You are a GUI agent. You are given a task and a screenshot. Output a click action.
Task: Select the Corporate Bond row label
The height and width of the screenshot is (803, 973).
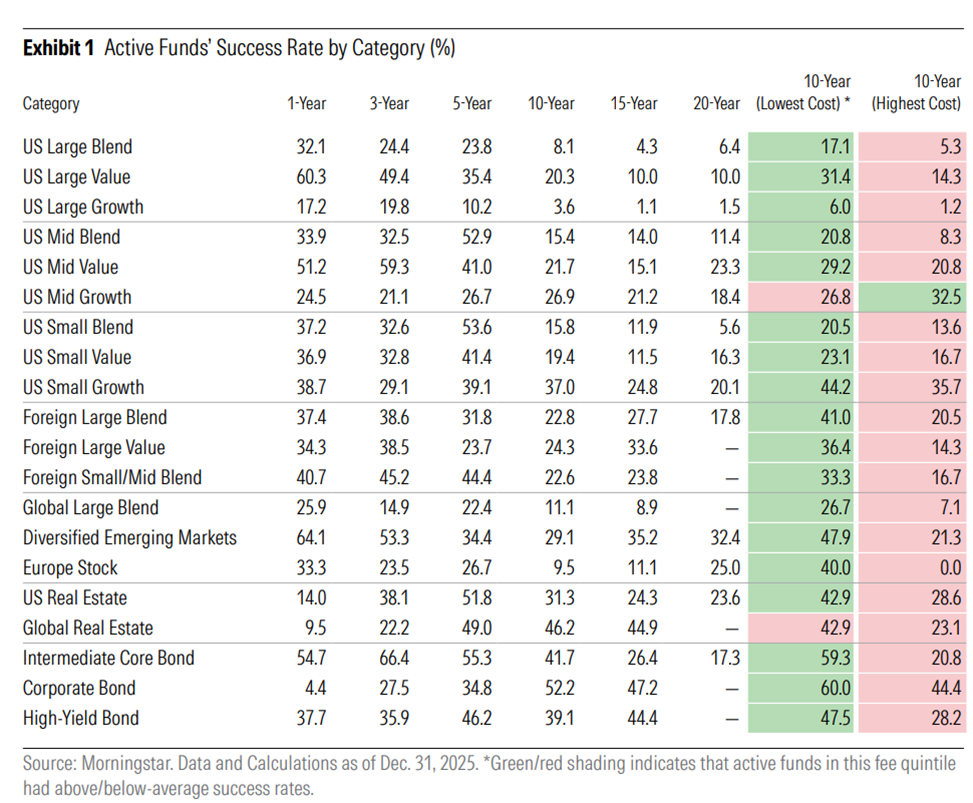(x=79, y=688)
